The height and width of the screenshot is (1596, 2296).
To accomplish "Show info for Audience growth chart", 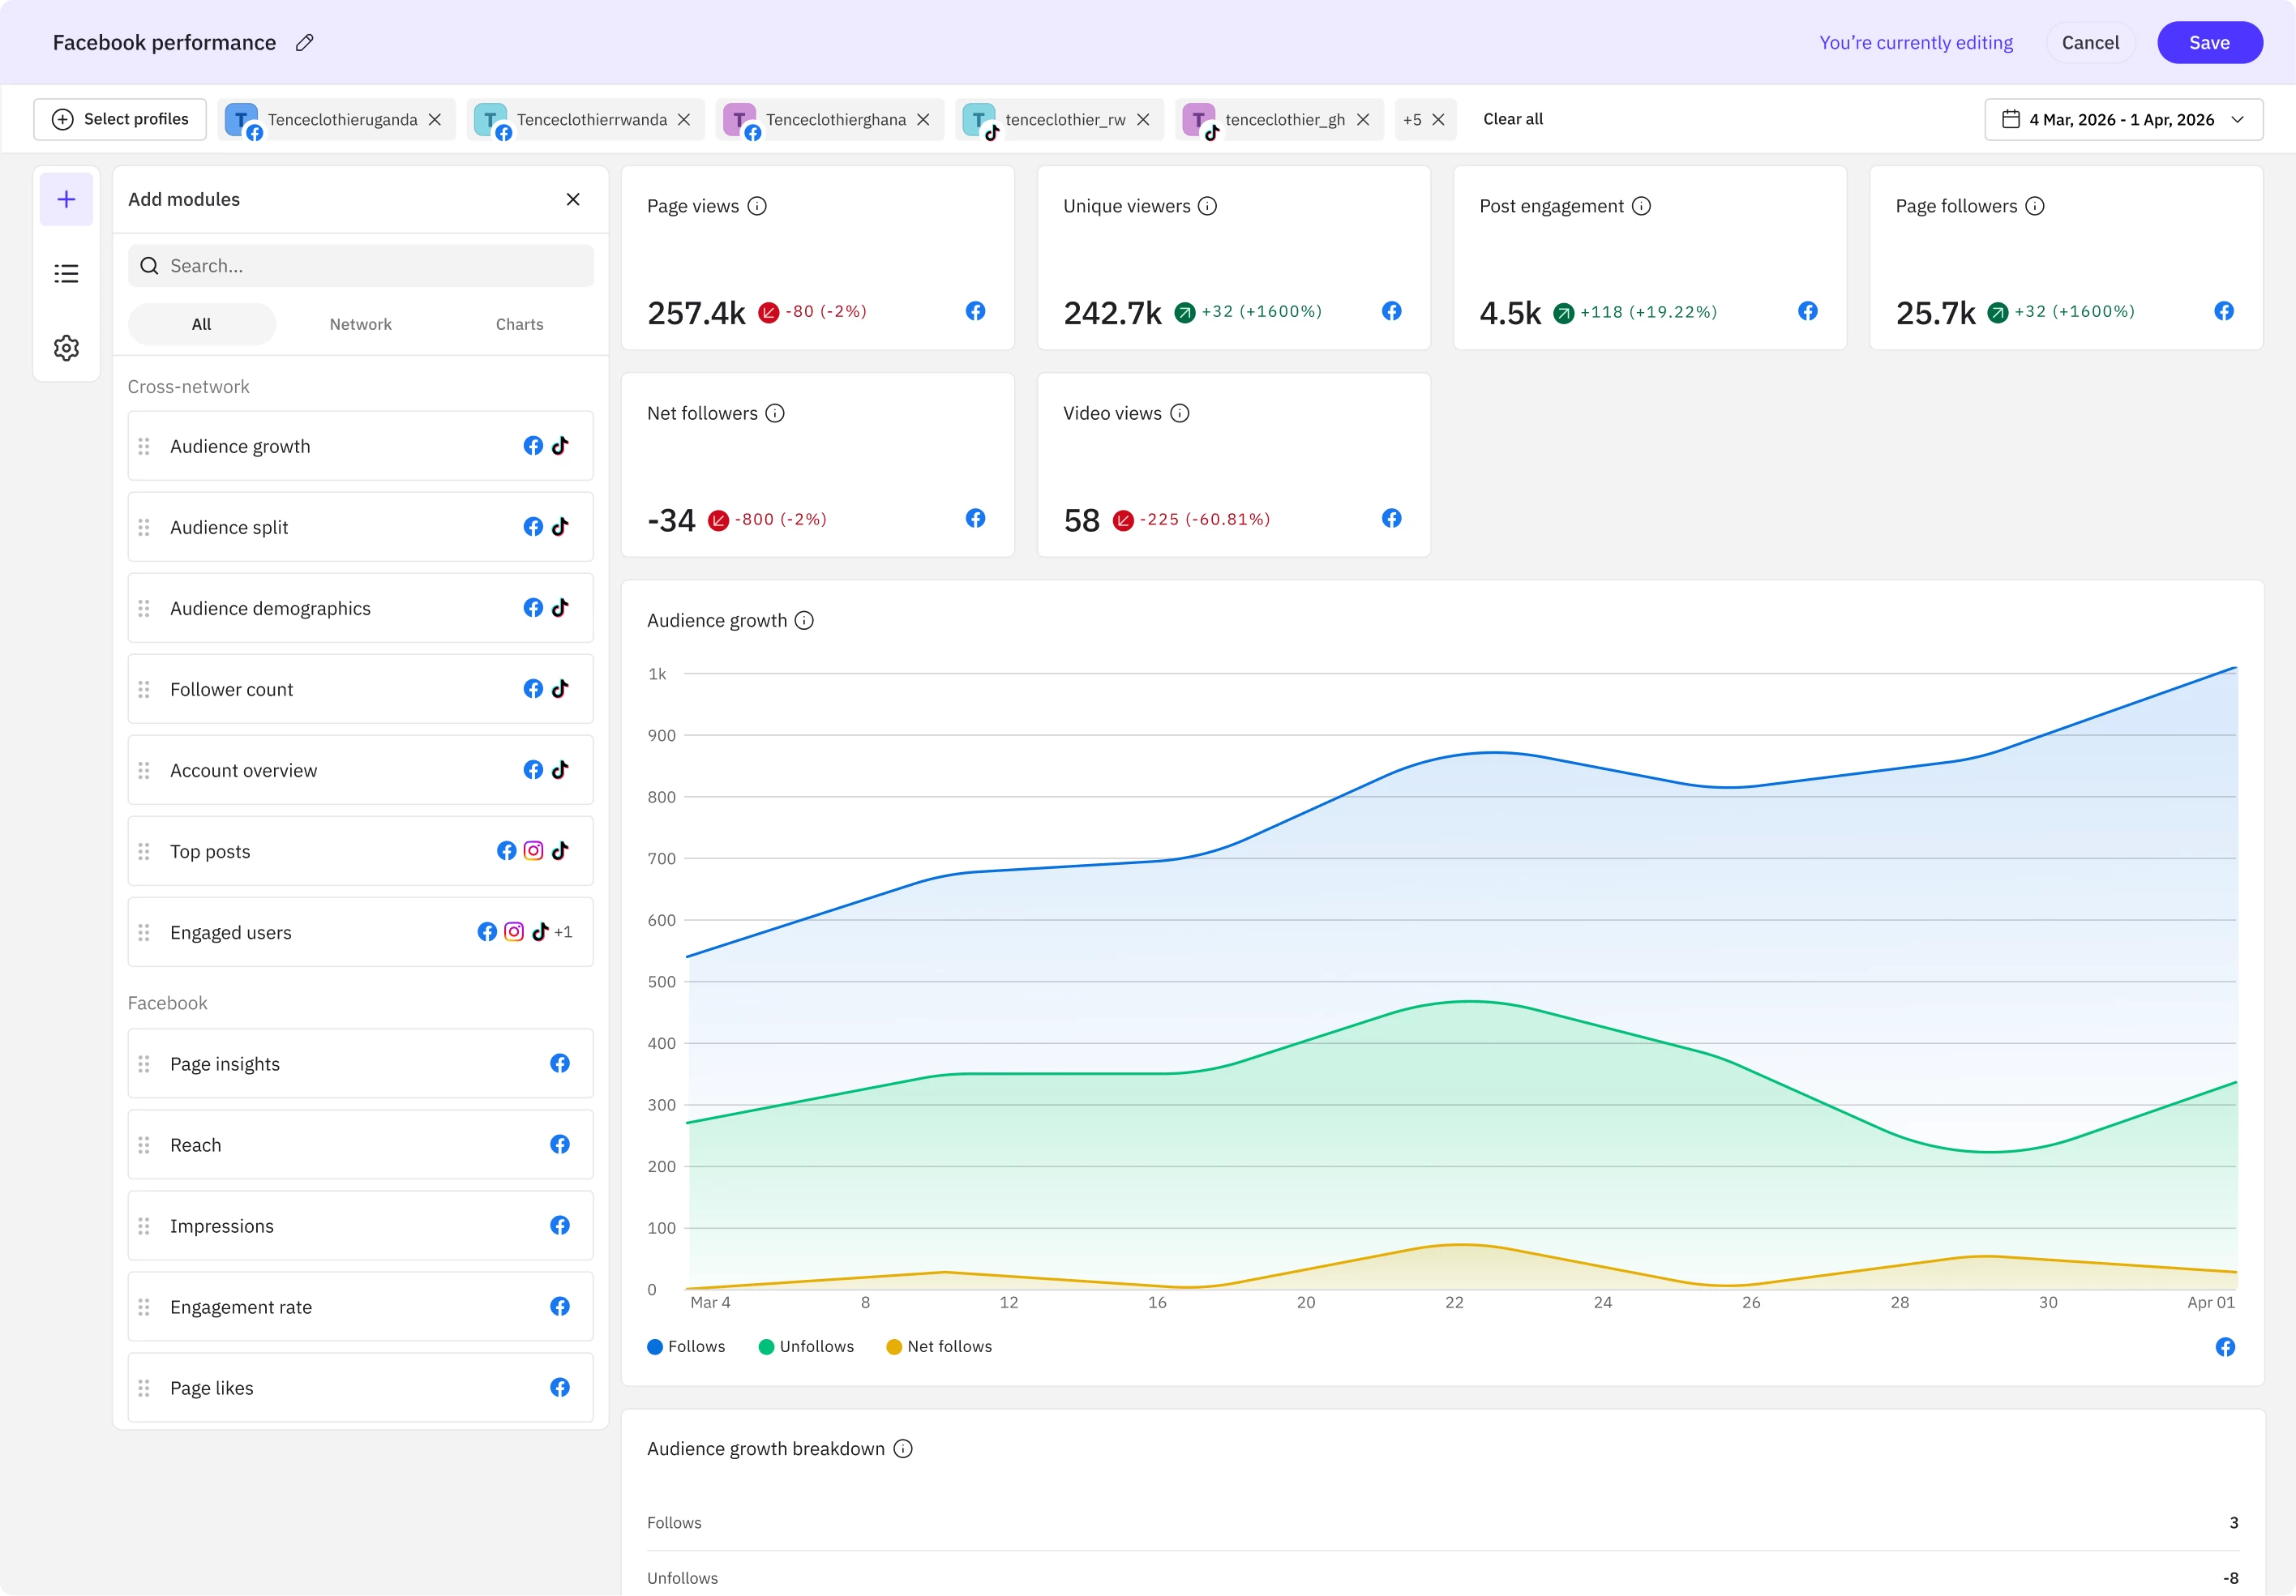I will (x=804, y=620).
